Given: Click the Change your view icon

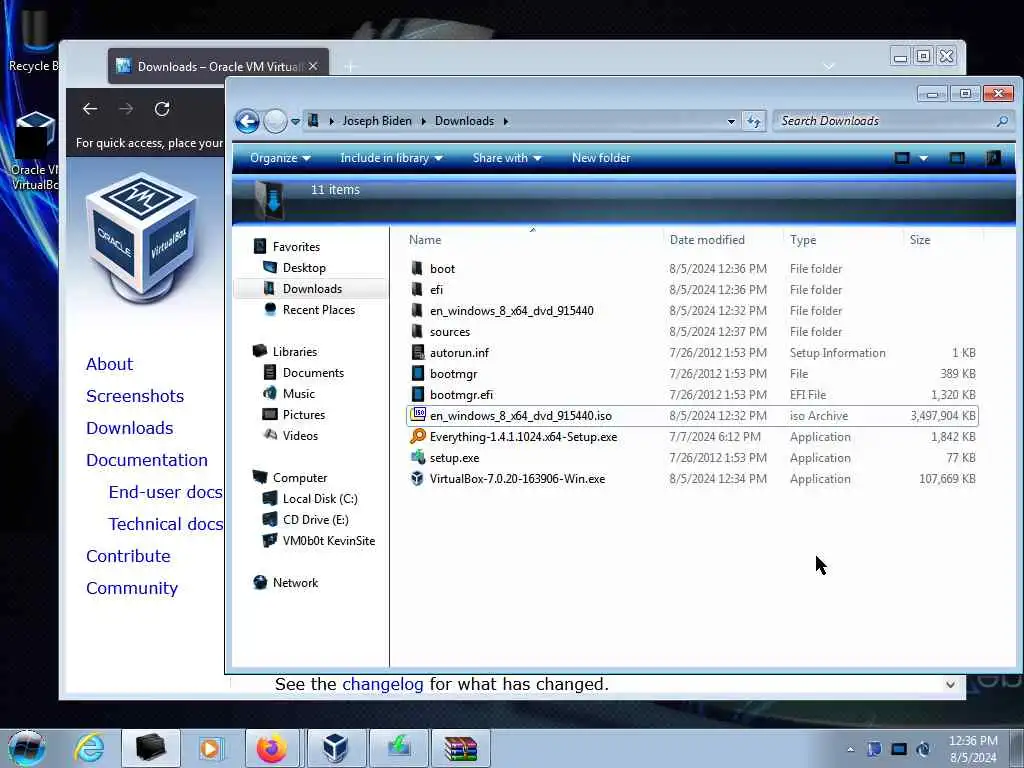Looking at the screenshot, I should pyautogui.click(x=902, y=158).
